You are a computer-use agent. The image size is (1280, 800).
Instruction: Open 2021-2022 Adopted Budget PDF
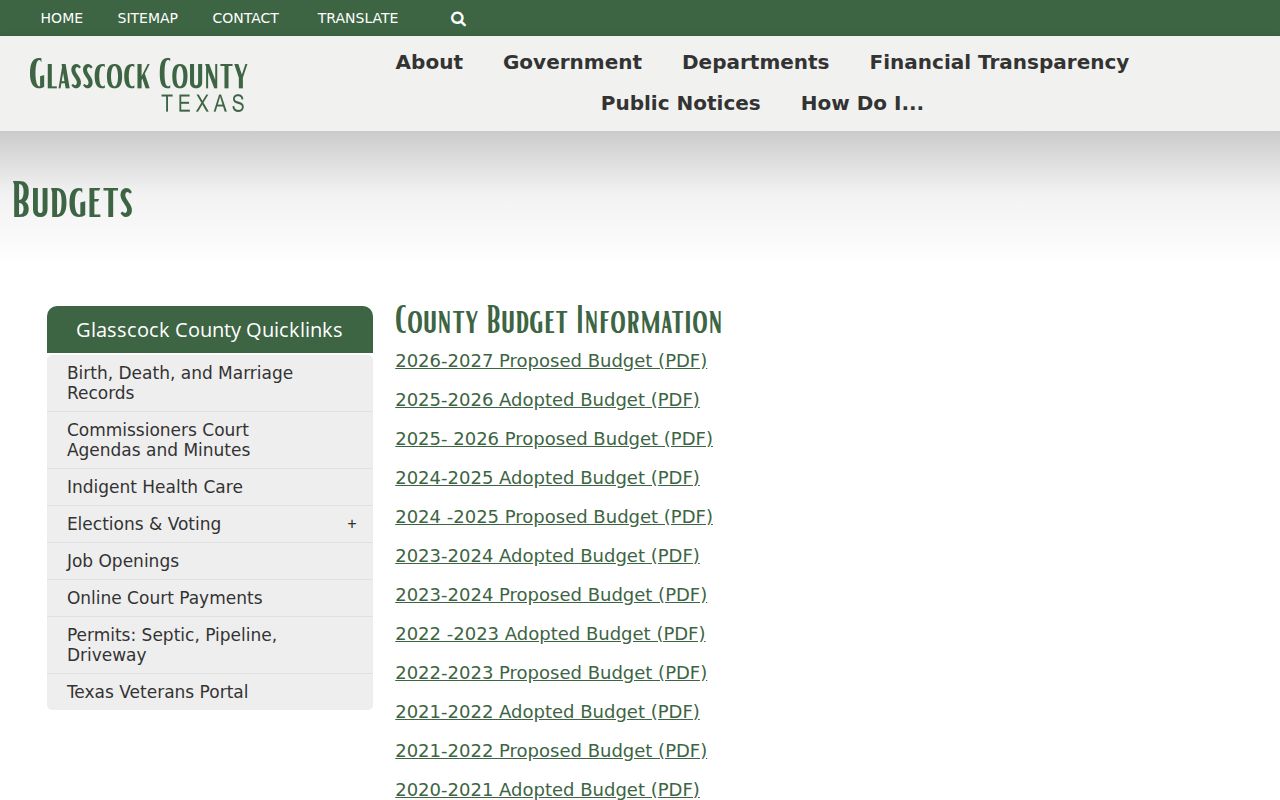pyautogui.click(x=547, y=712)
